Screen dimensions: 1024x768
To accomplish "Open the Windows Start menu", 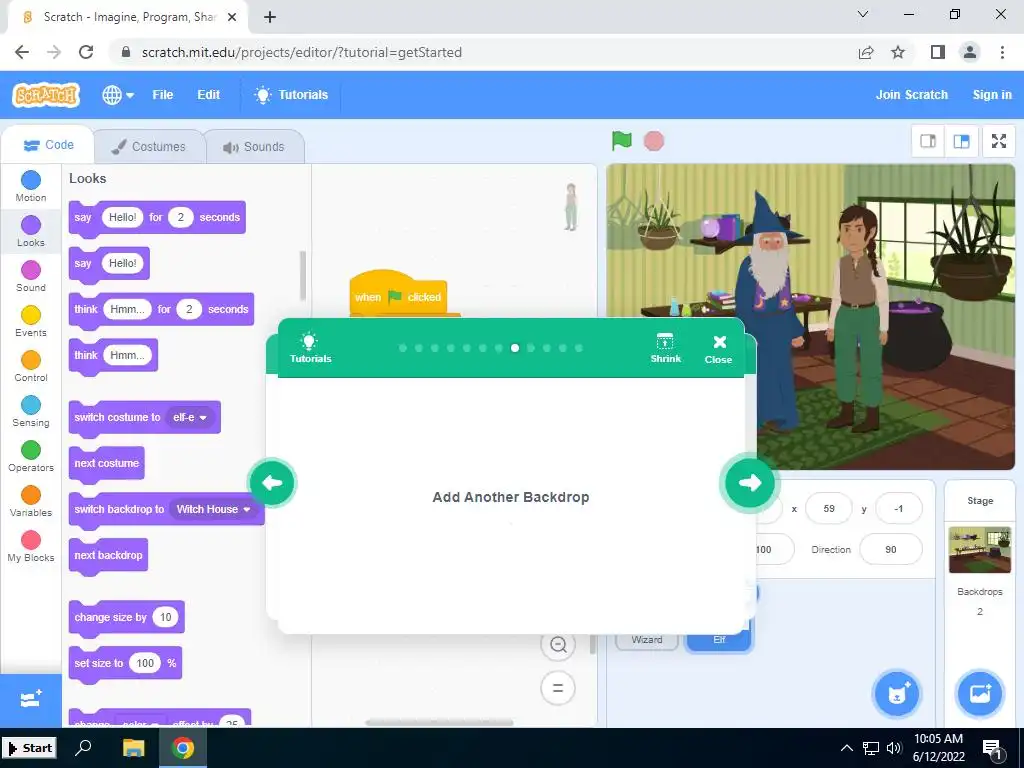I will 30,748.
